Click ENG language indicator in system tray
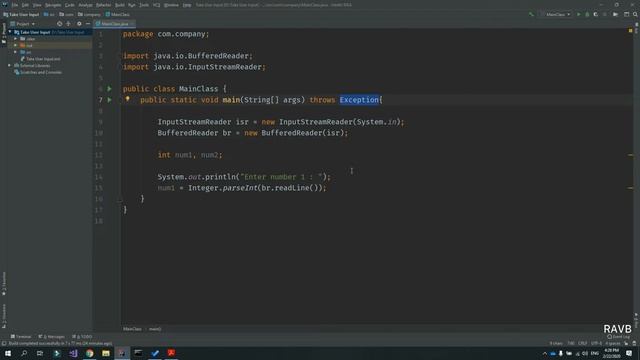Viewport: 640px width, 360px height. pos(595,353)
